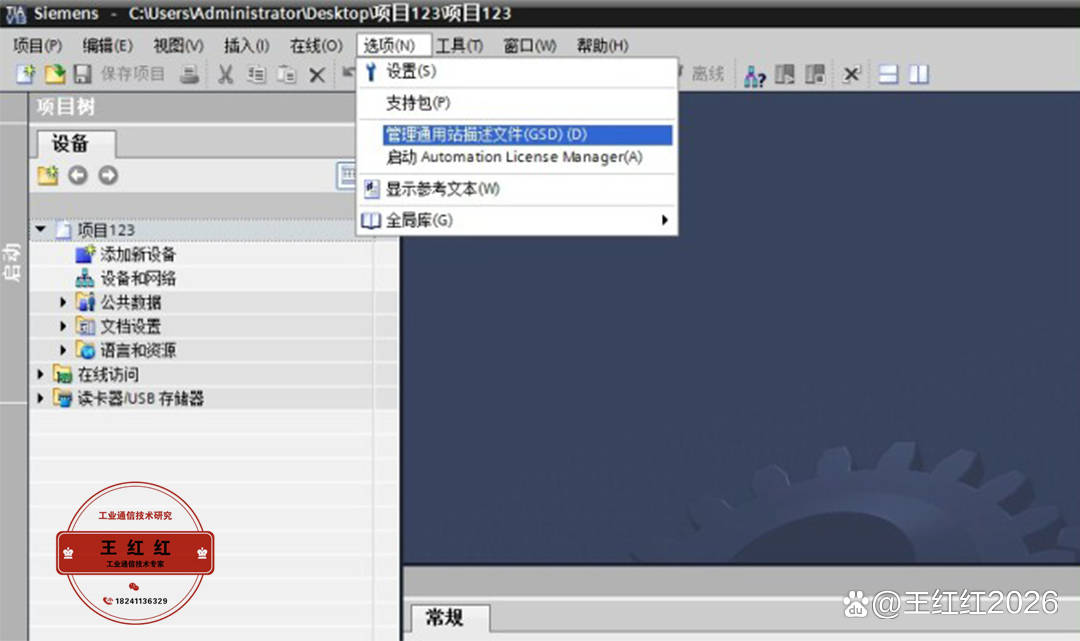1080x641 pixels.
Task: Click the document icon beside 显示参考文本
Action: pos(371,189)
